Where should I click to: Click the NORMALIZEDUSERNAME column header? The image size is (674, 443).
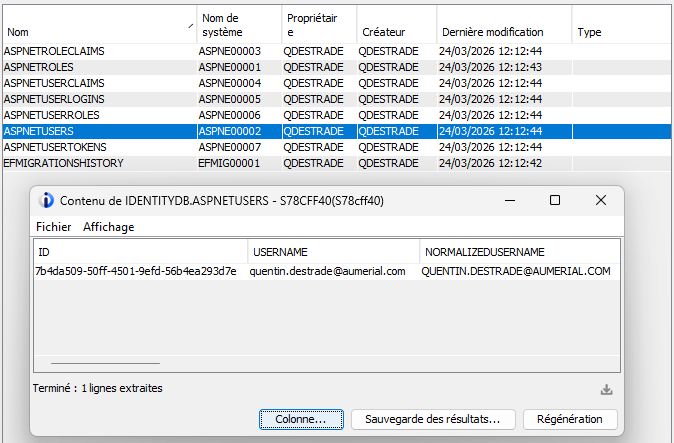click(520, 252)
